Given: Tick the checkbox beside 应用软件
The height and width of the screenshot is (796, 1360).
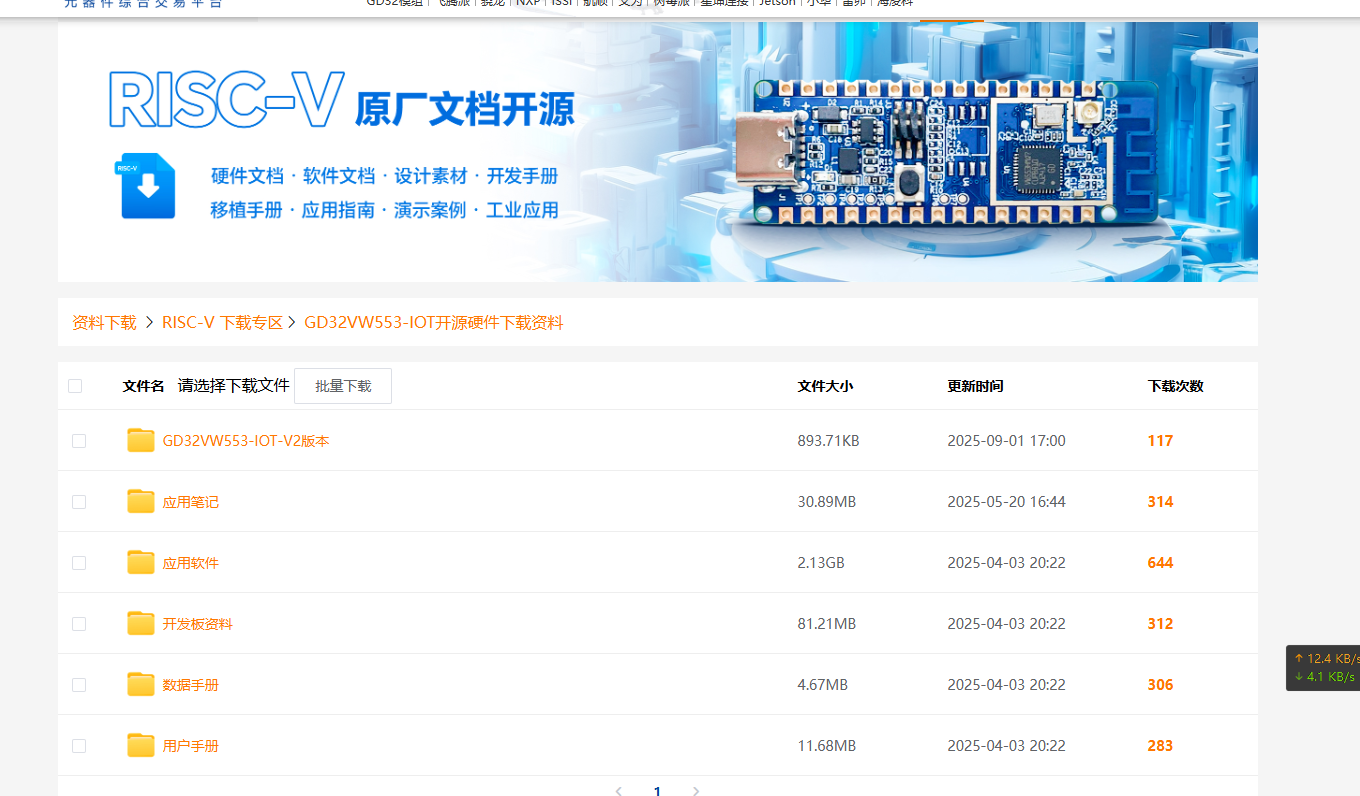Looking at the screenshot, I should coord(79,563).
